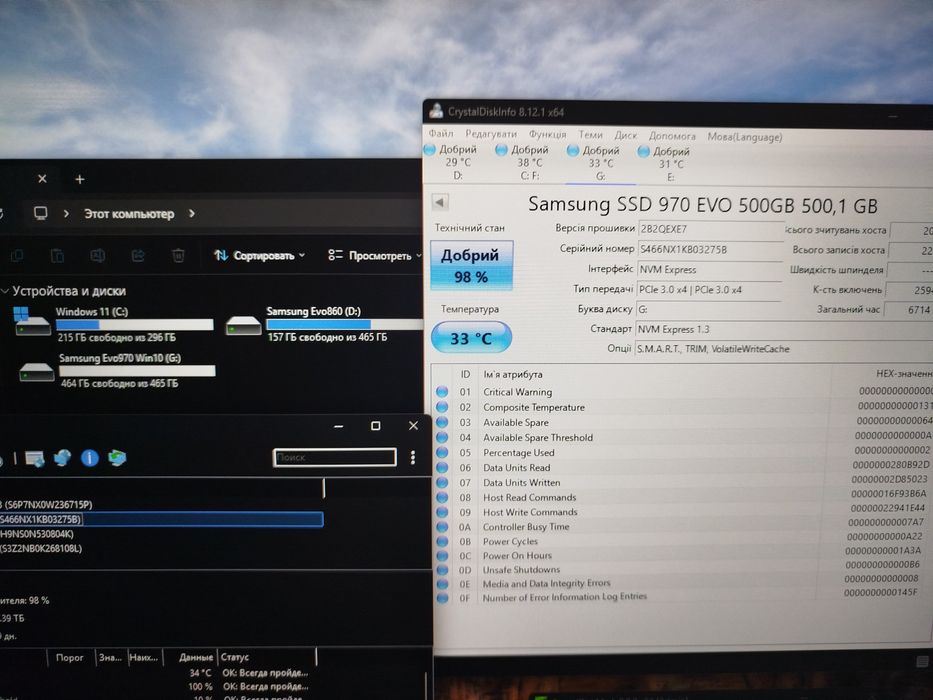
Task: Click the Порог column header
Action: coord(70,657)
